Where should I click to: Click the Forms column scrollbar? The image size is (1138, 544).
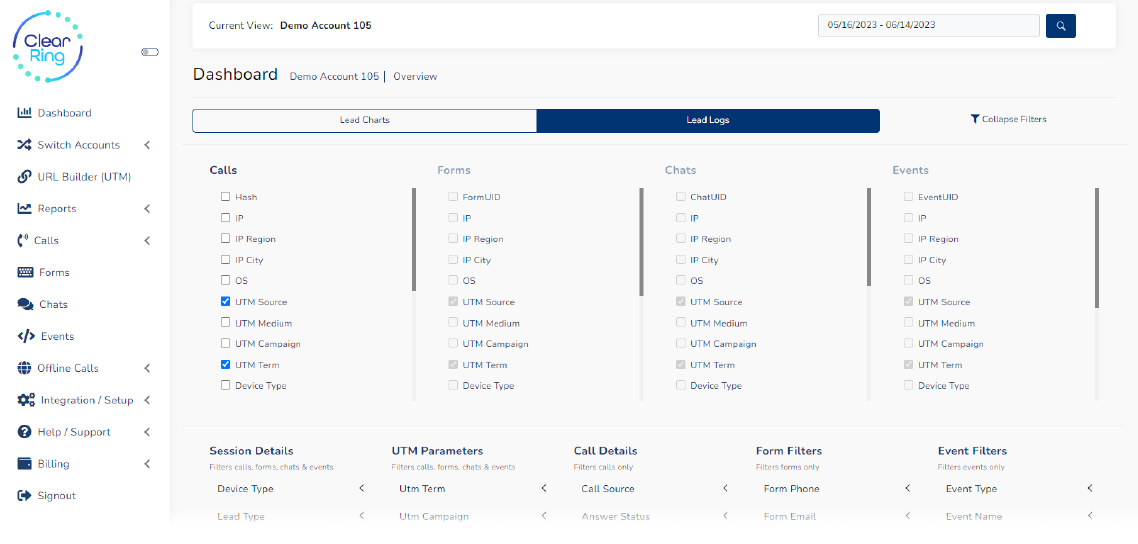tap(642, 242)
